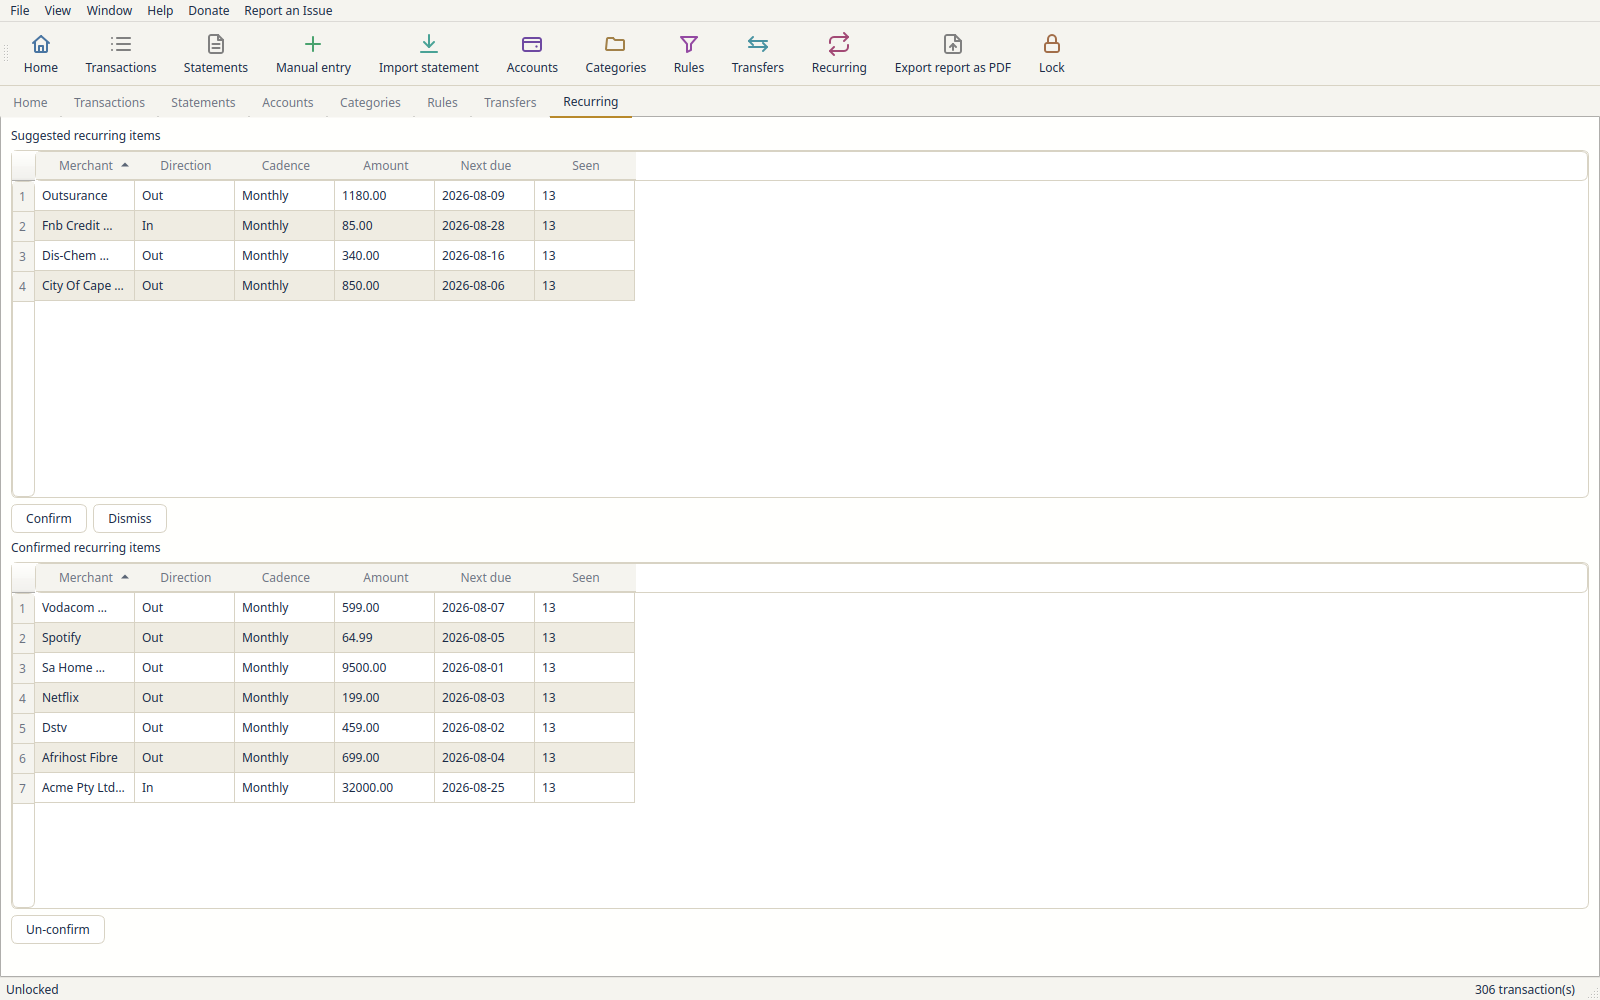Click row header 7 in confirmed table
Screen dimensions: 1600x1000
23,788
